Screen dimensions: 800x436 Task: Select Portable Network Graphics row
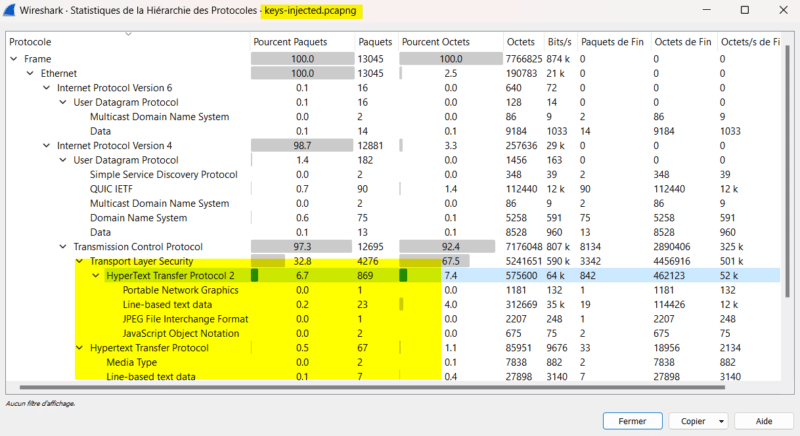point(393,290)
